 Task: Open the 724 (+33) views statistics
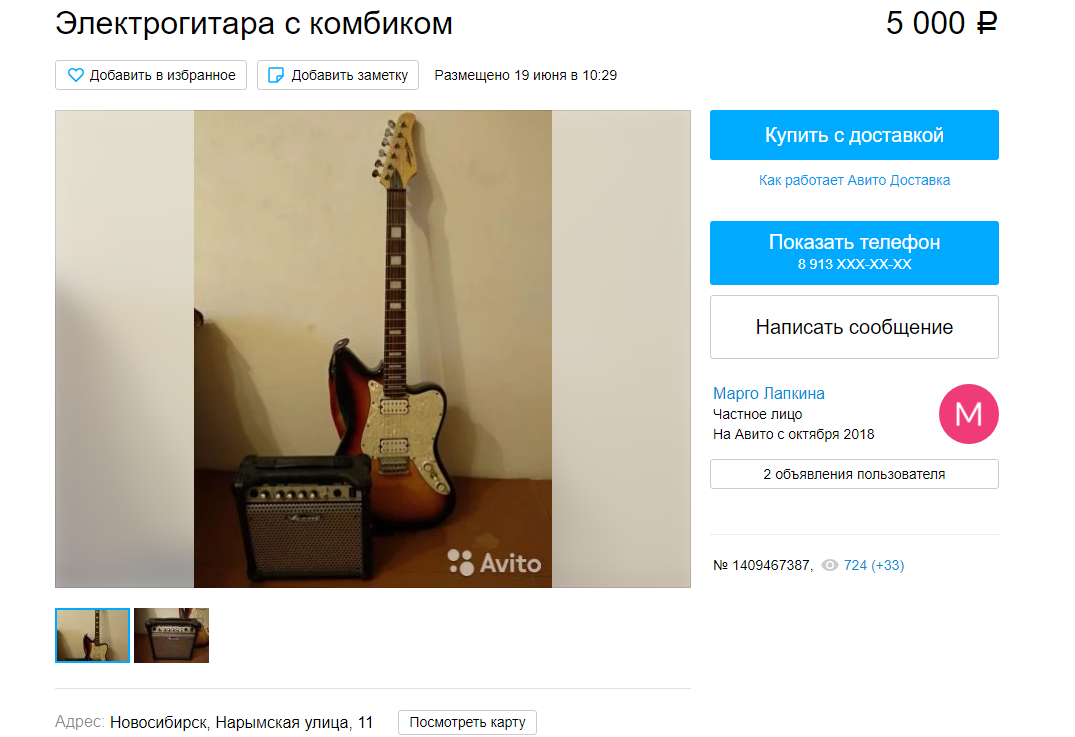874,566
